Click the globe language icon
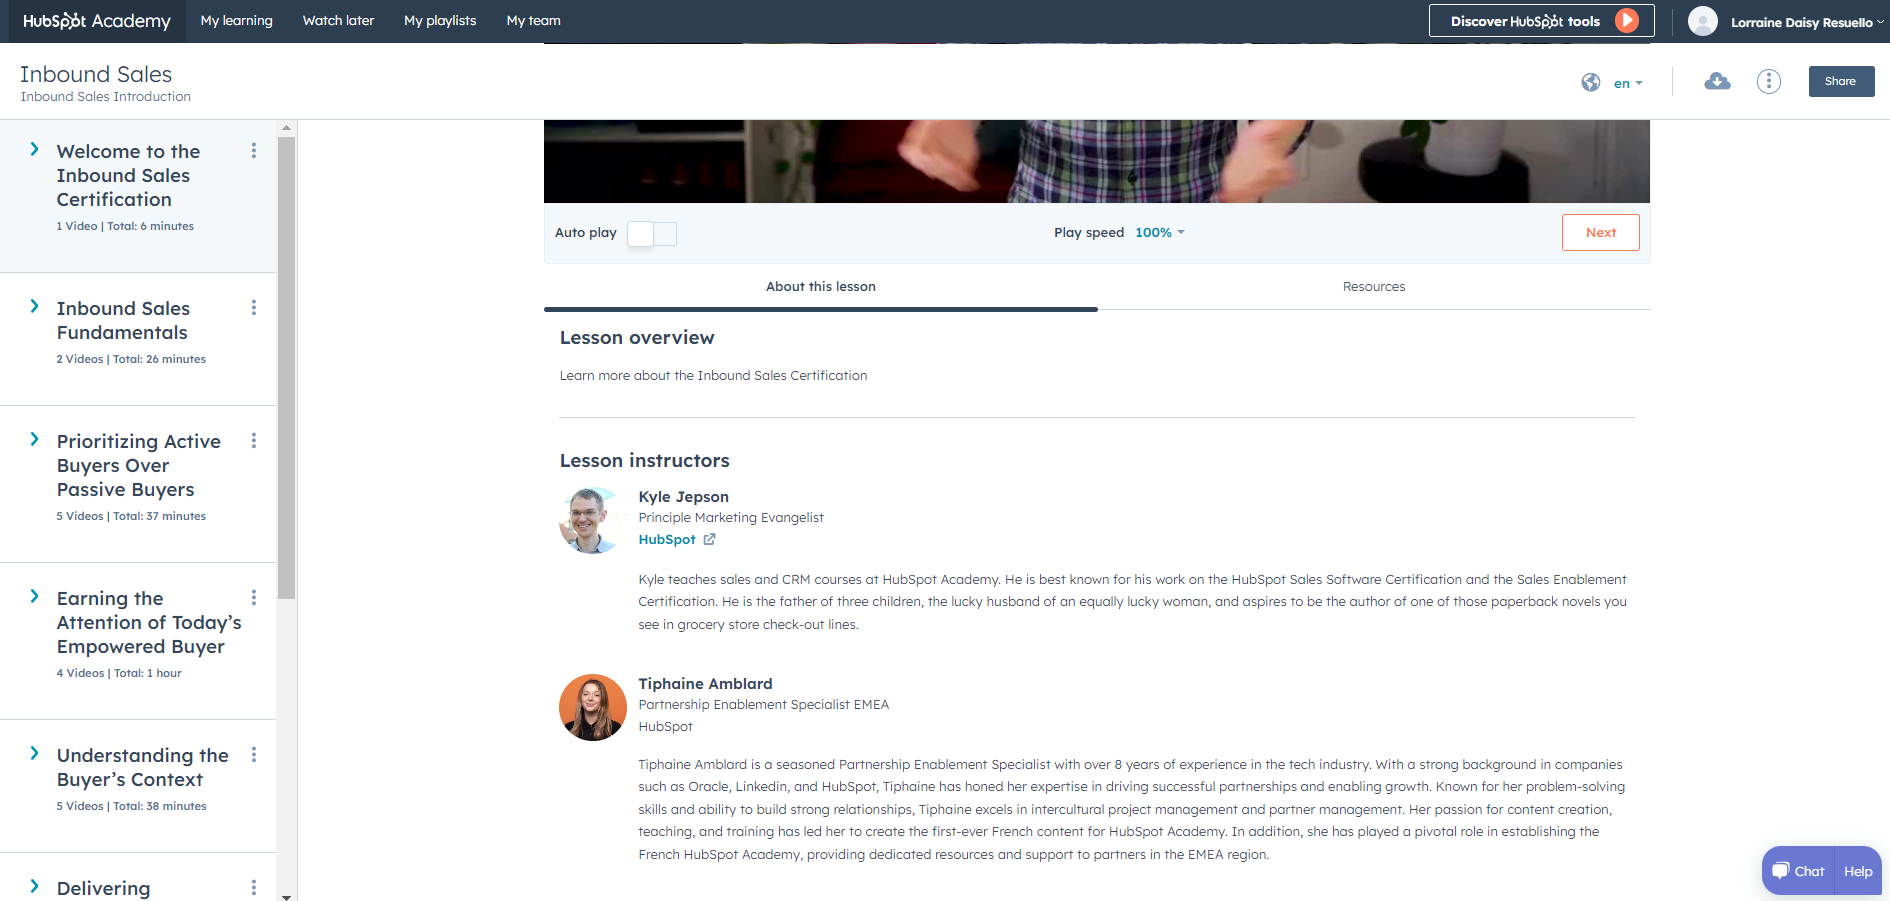 pos(1590,83)
